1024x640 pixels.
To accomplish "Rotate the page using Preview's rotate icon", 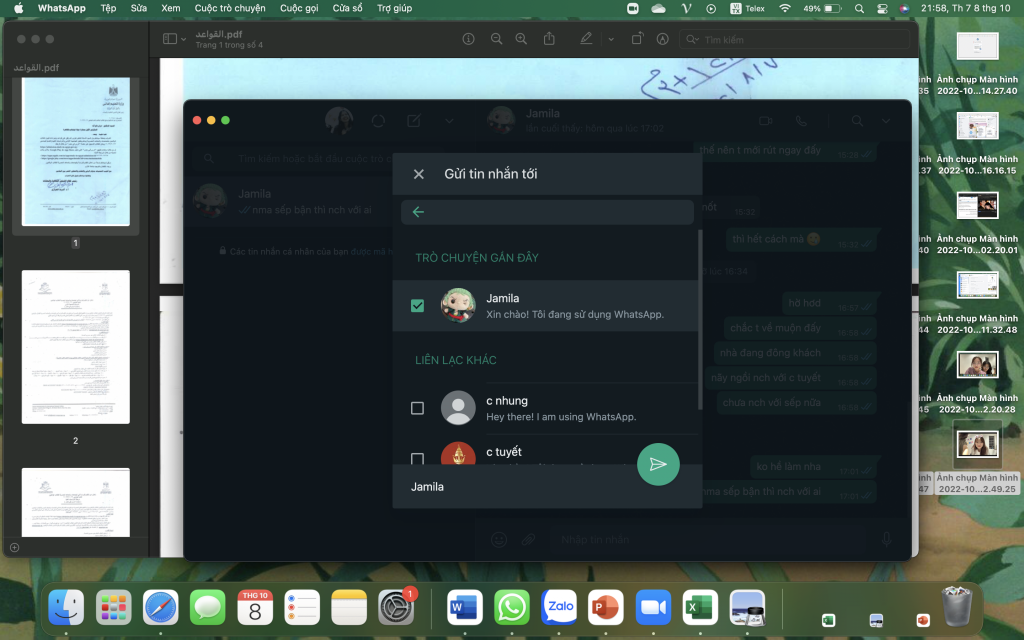I will point(637,39).
